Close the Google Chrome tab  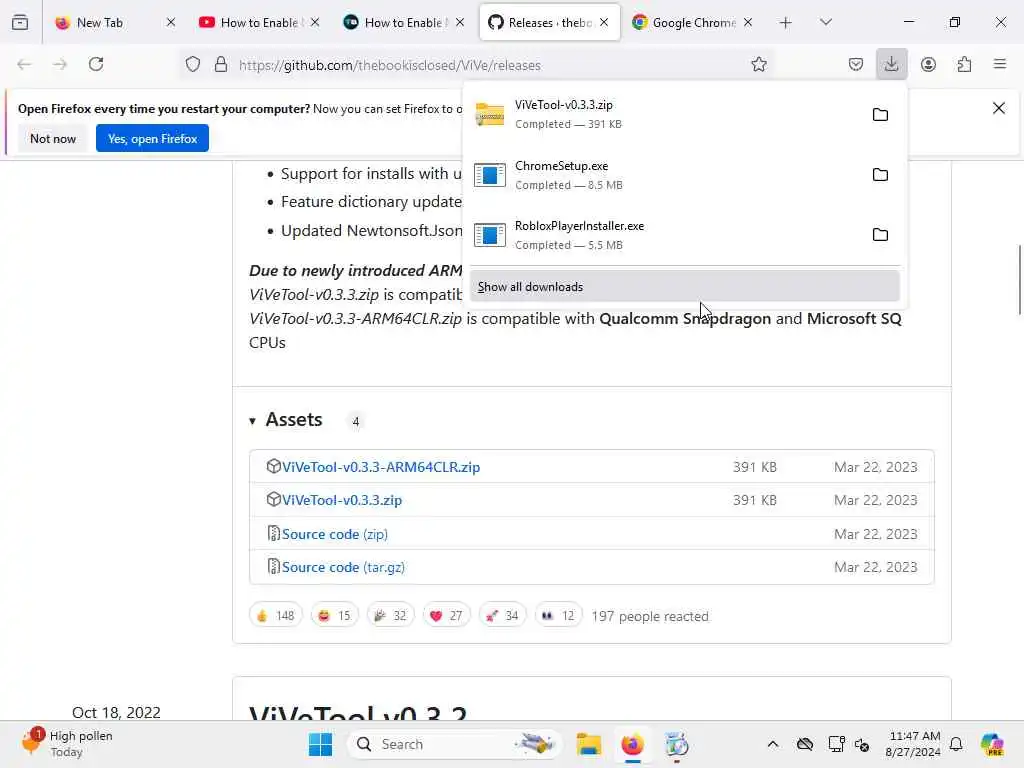pyautogui.click(x=748, y=22)
